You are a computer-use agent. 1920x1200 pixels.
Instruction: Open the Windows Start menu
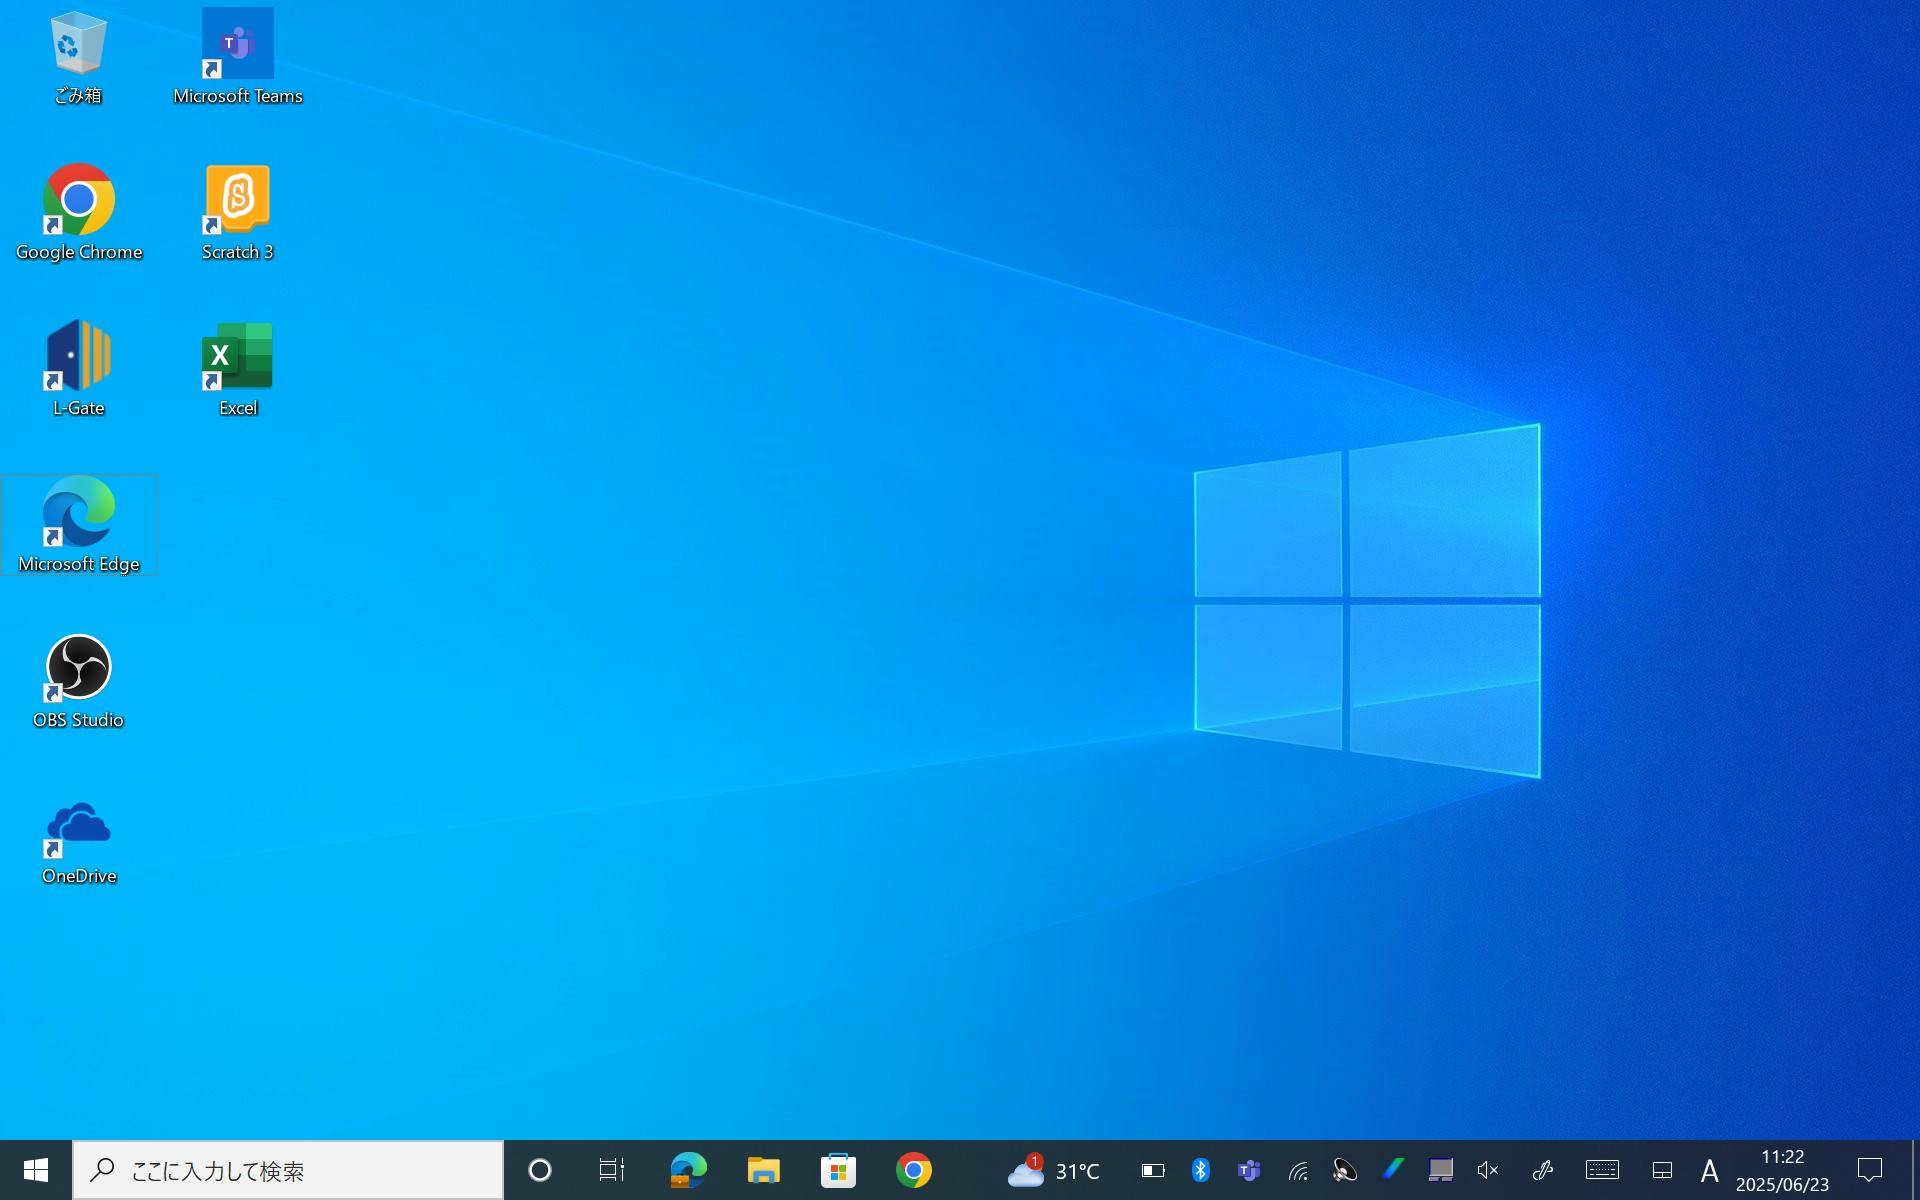click(x=36, y=1170)
